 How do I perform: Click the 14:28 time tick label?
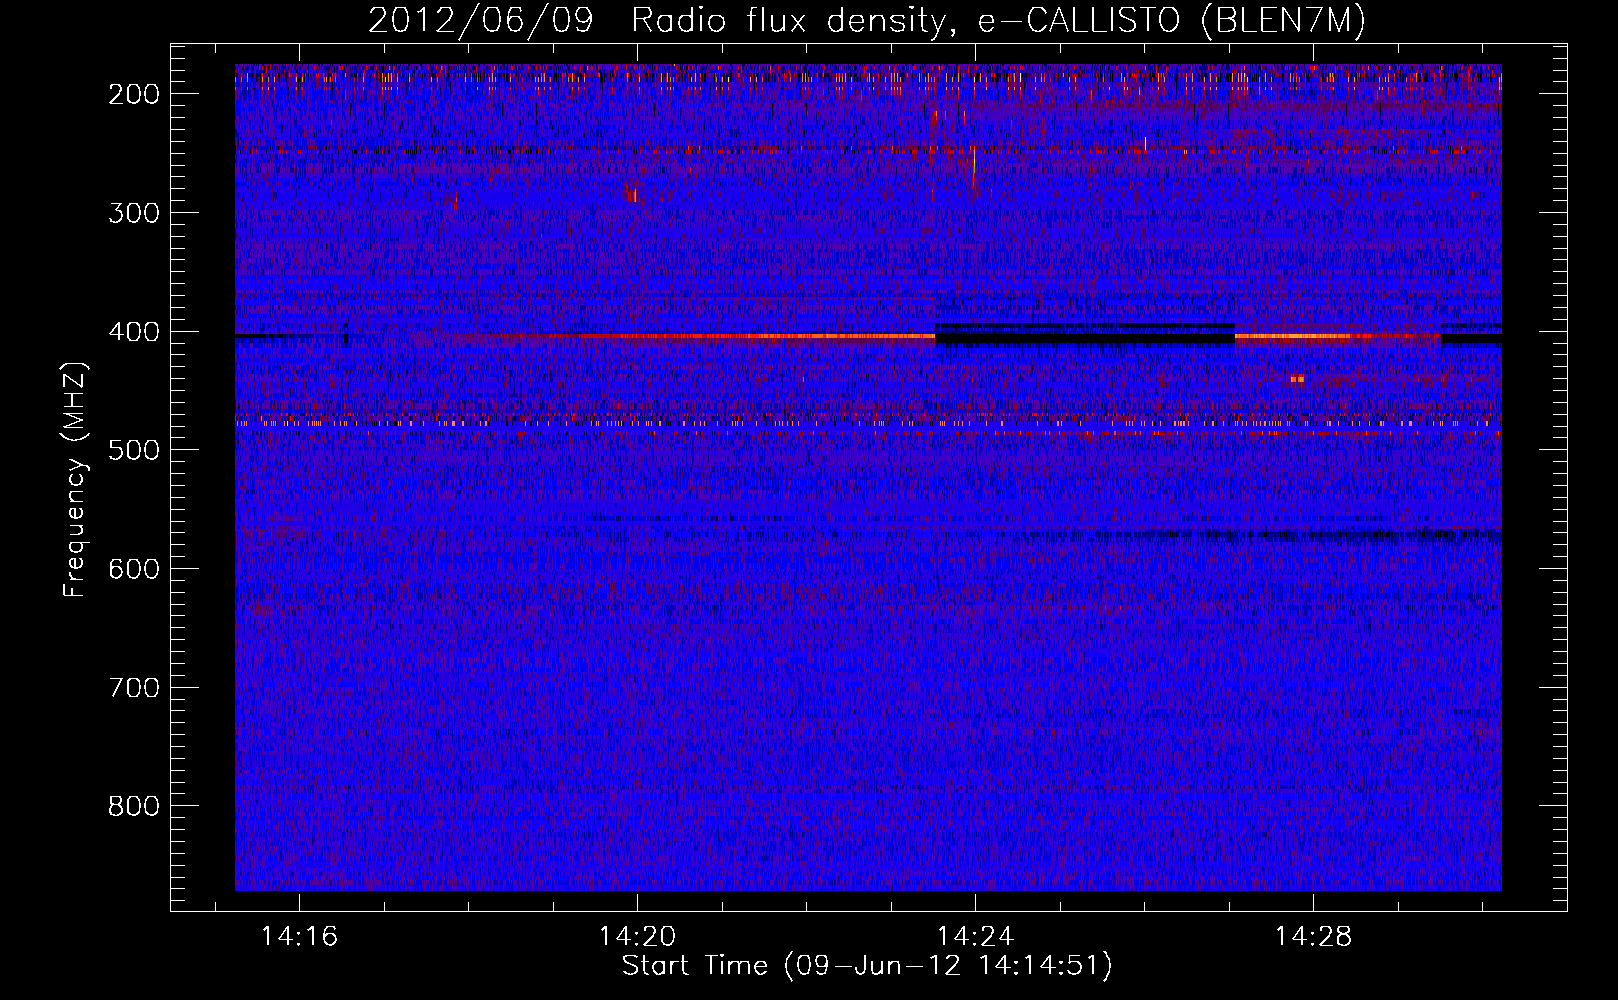(1312, 937)
